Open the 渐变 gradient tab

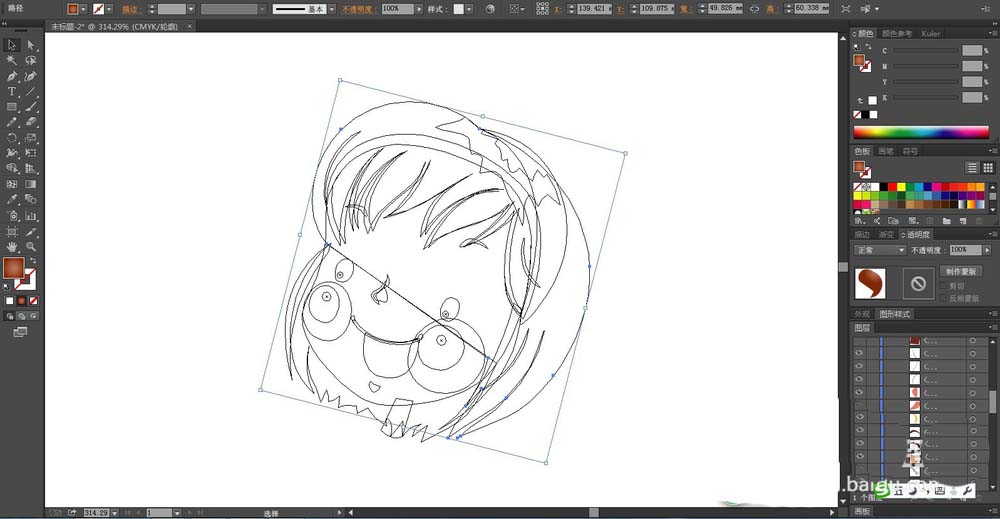click(x=886, y=235)
